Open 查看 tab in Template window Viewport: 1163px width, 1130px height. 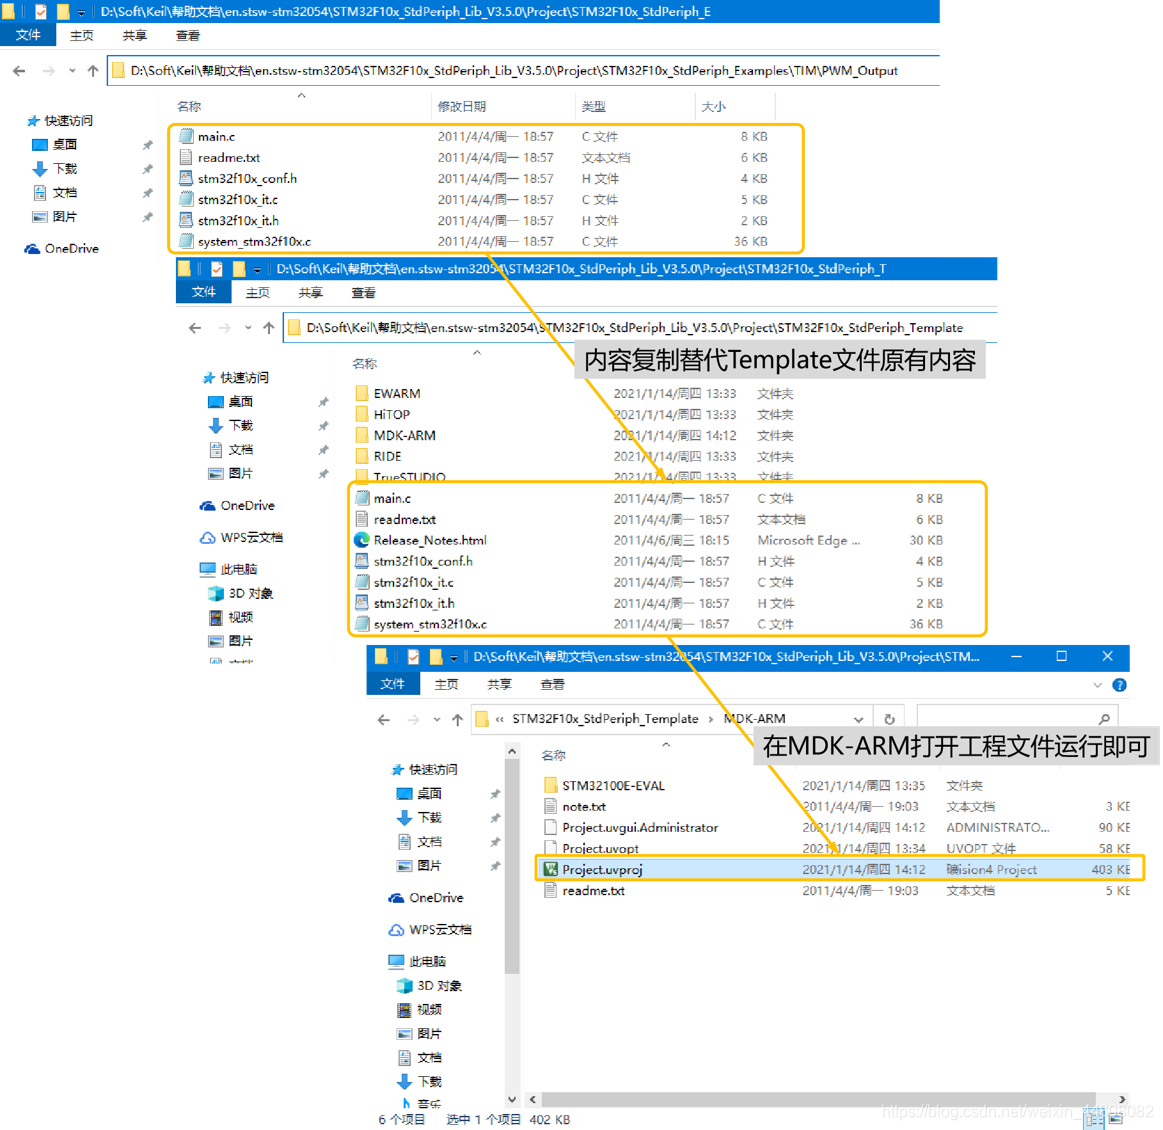[x=363, y=292]
